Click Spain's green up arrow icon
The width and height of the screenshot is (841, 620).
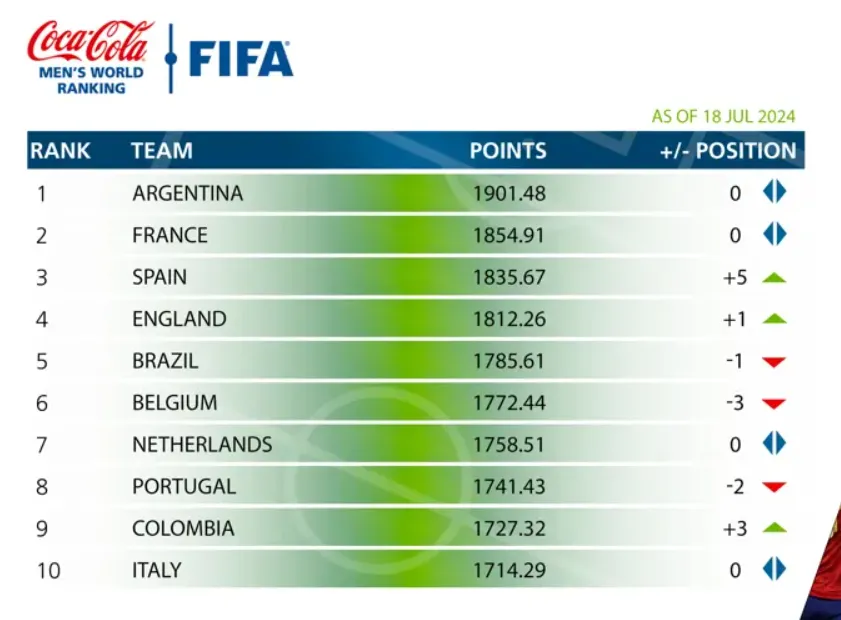click(774, 278)
